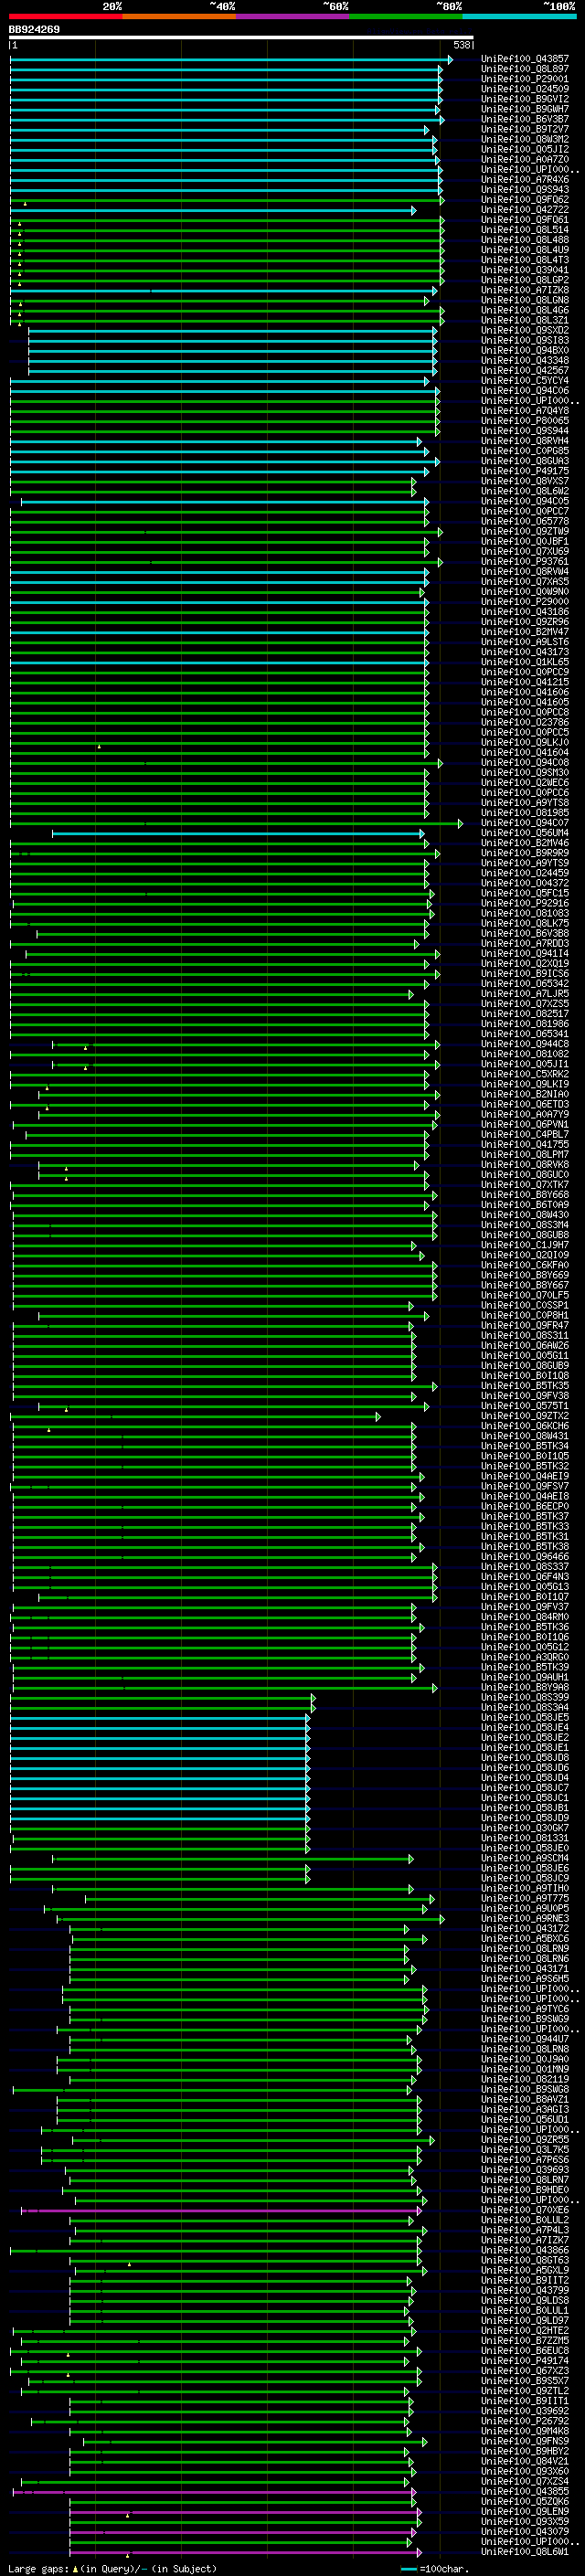Select hit label UniRef100_A9SCM4
The image size is (585, 2576).
524,1858
